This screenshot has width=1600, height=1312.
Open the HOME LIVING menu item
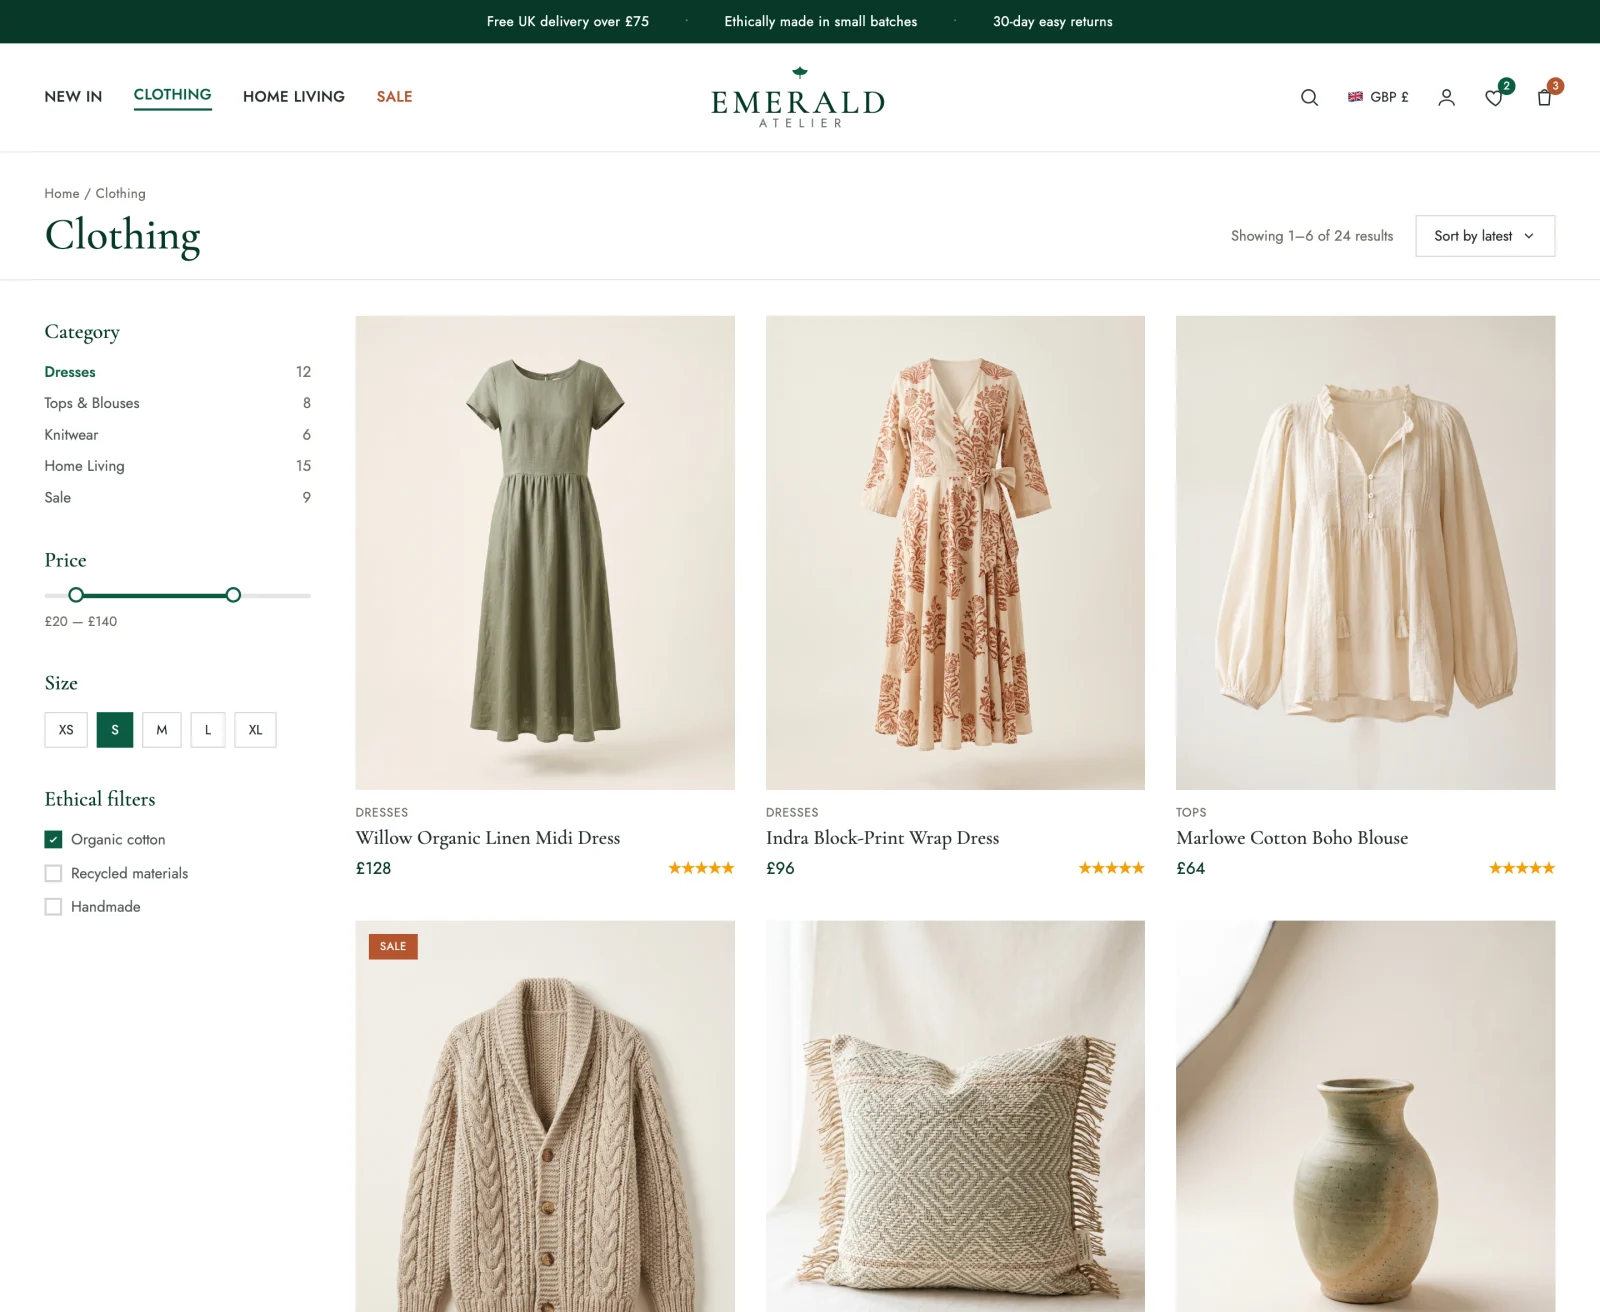[x=294, y=97]
